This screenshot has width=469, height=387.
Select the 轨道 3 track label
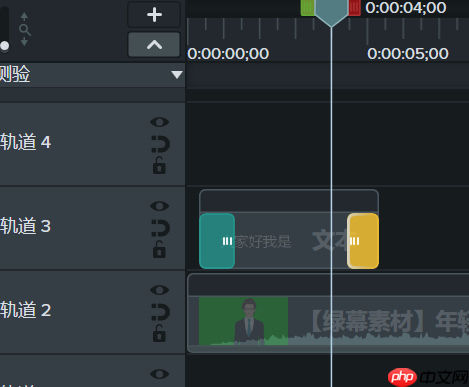(25, 226)
